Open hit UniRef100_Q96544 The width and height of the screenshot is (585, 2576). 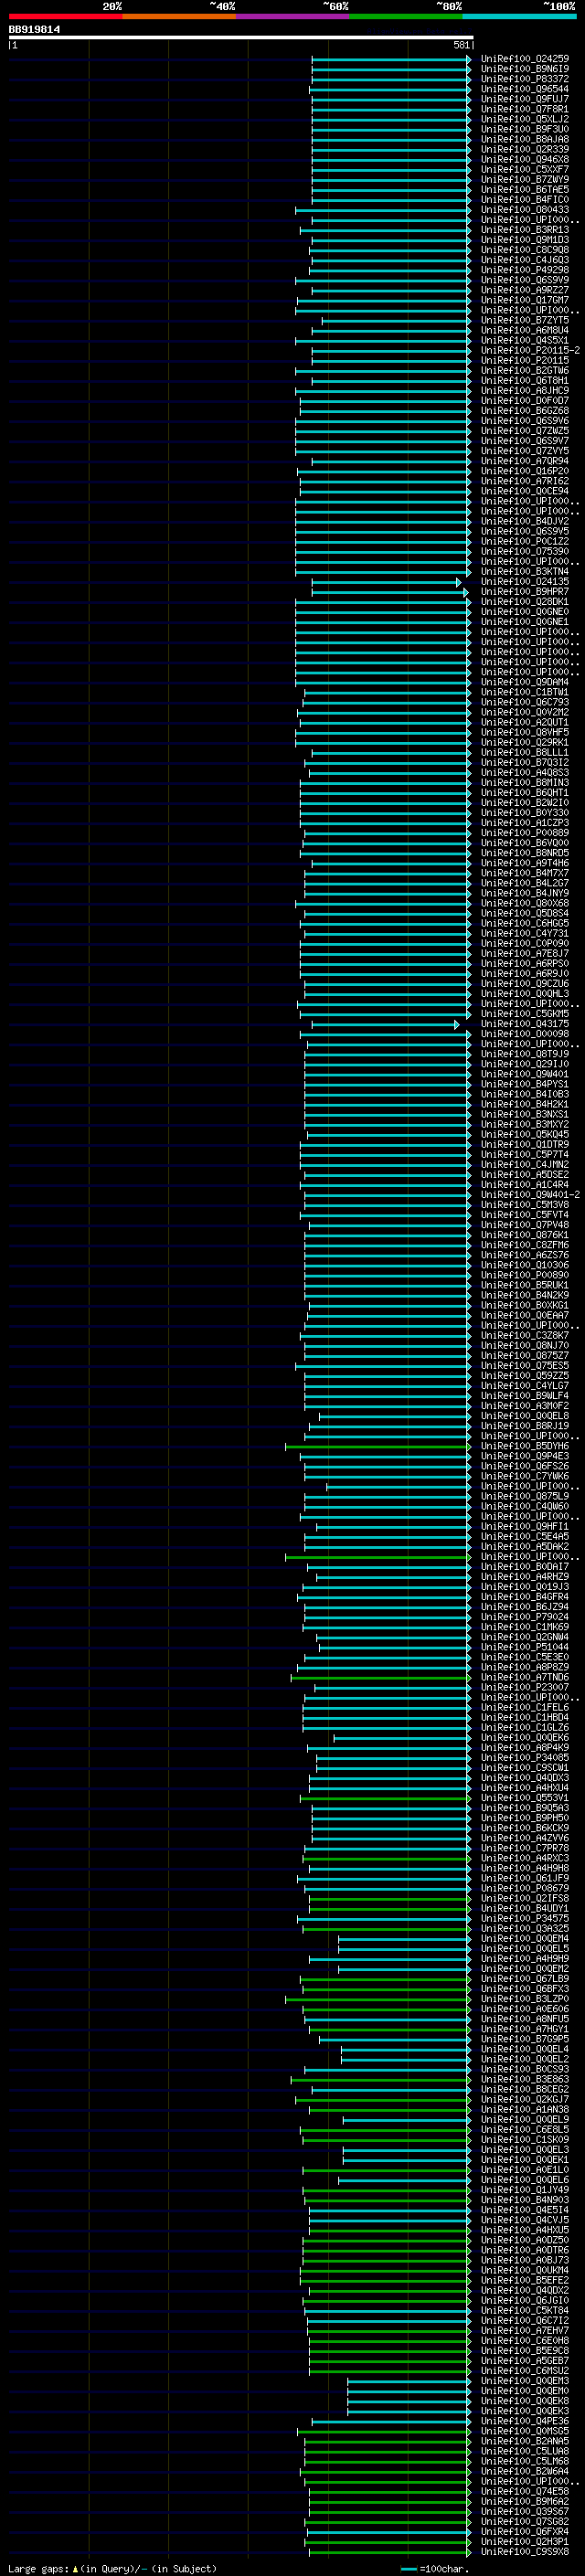tap(524, 89)
